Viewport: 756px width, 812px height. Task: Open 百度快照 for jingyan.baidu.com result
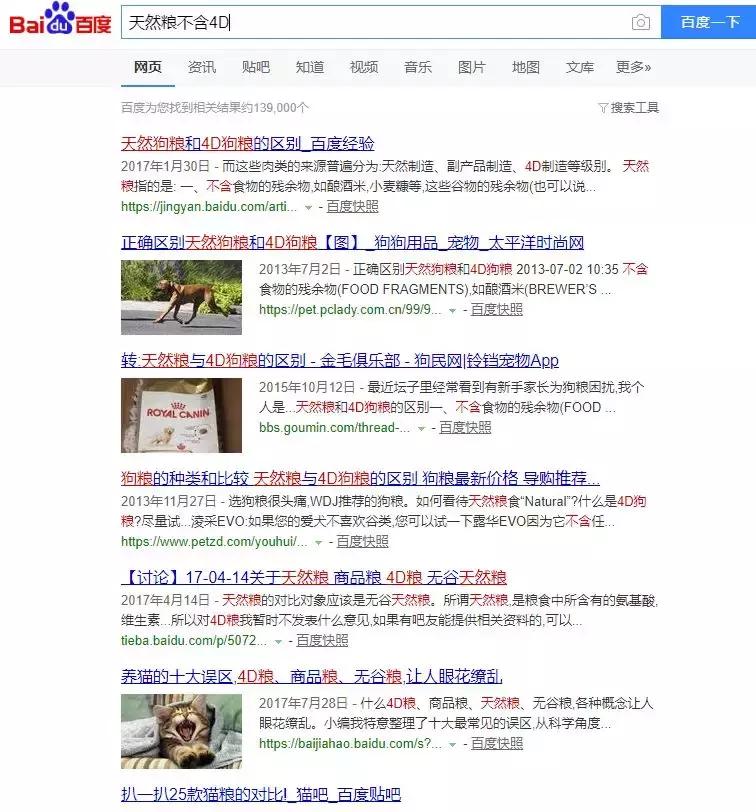(x=352, y=207)
